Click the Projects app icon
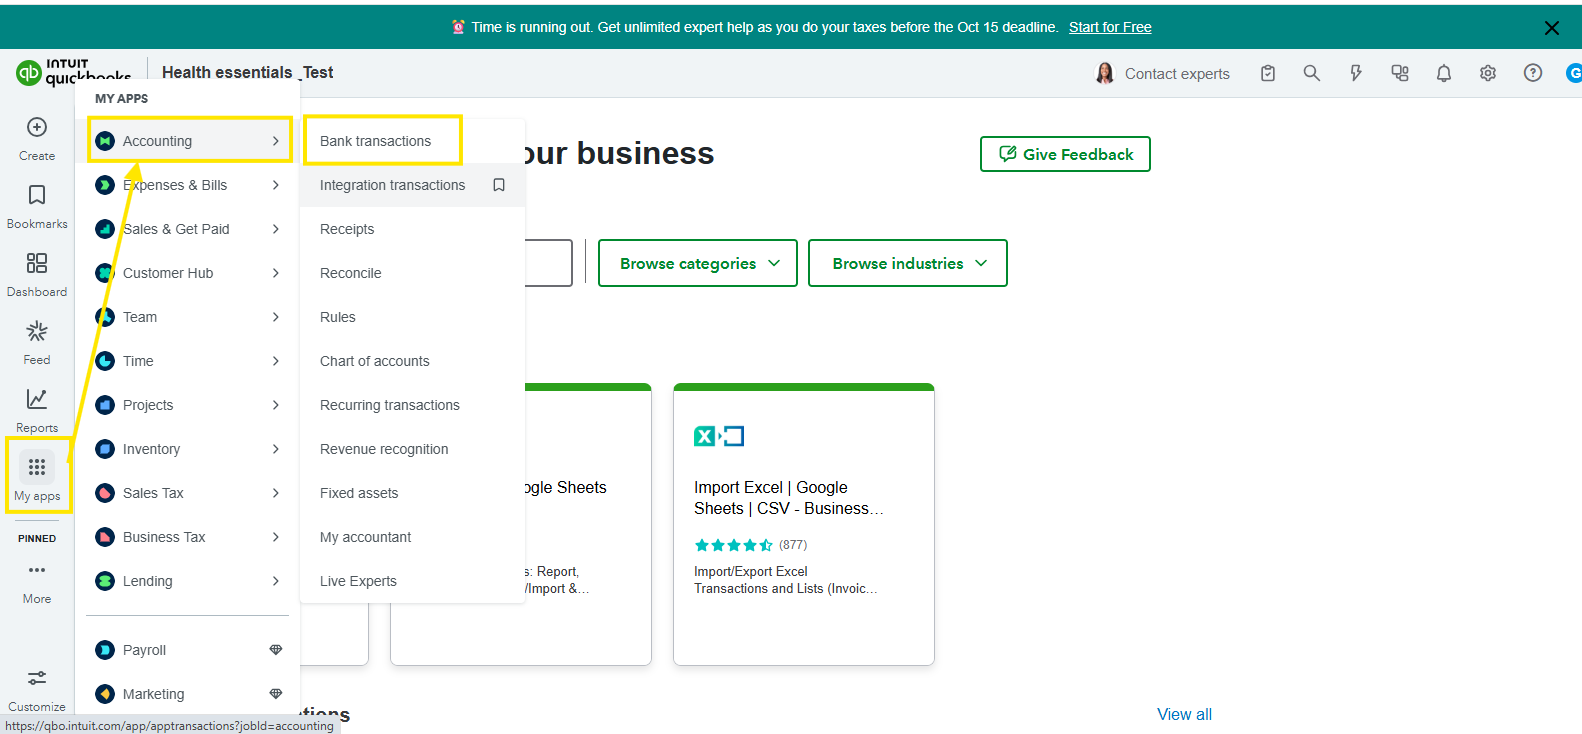Screen dimensions: 1582x734 pos(105,405)
